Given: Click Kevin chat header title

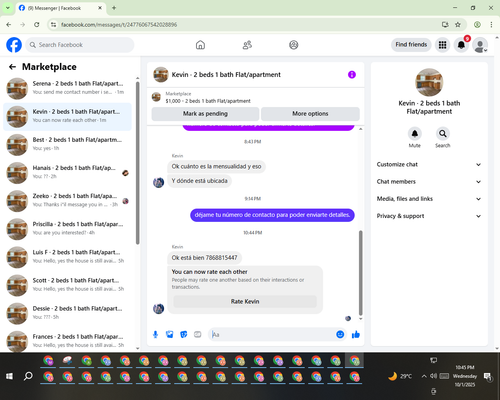Looking at the screenshot, I should click(226, 75).
